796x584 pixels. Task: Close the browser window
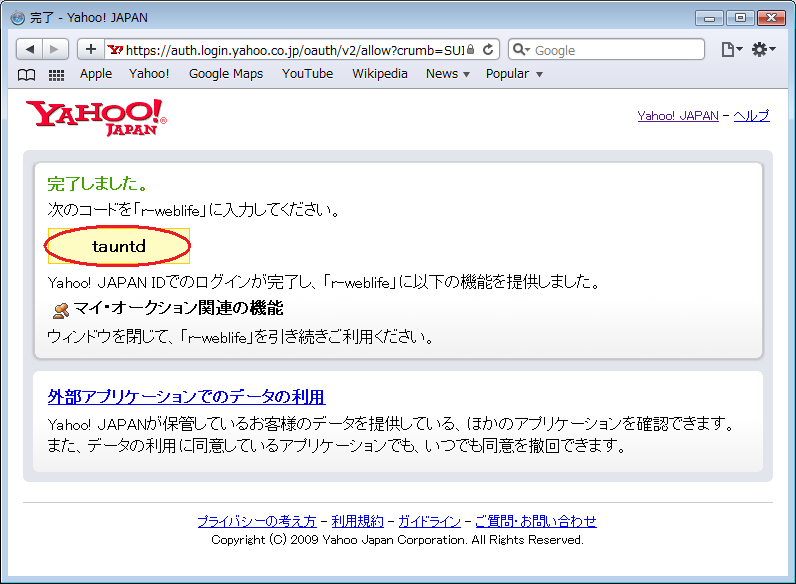[771, 18]
